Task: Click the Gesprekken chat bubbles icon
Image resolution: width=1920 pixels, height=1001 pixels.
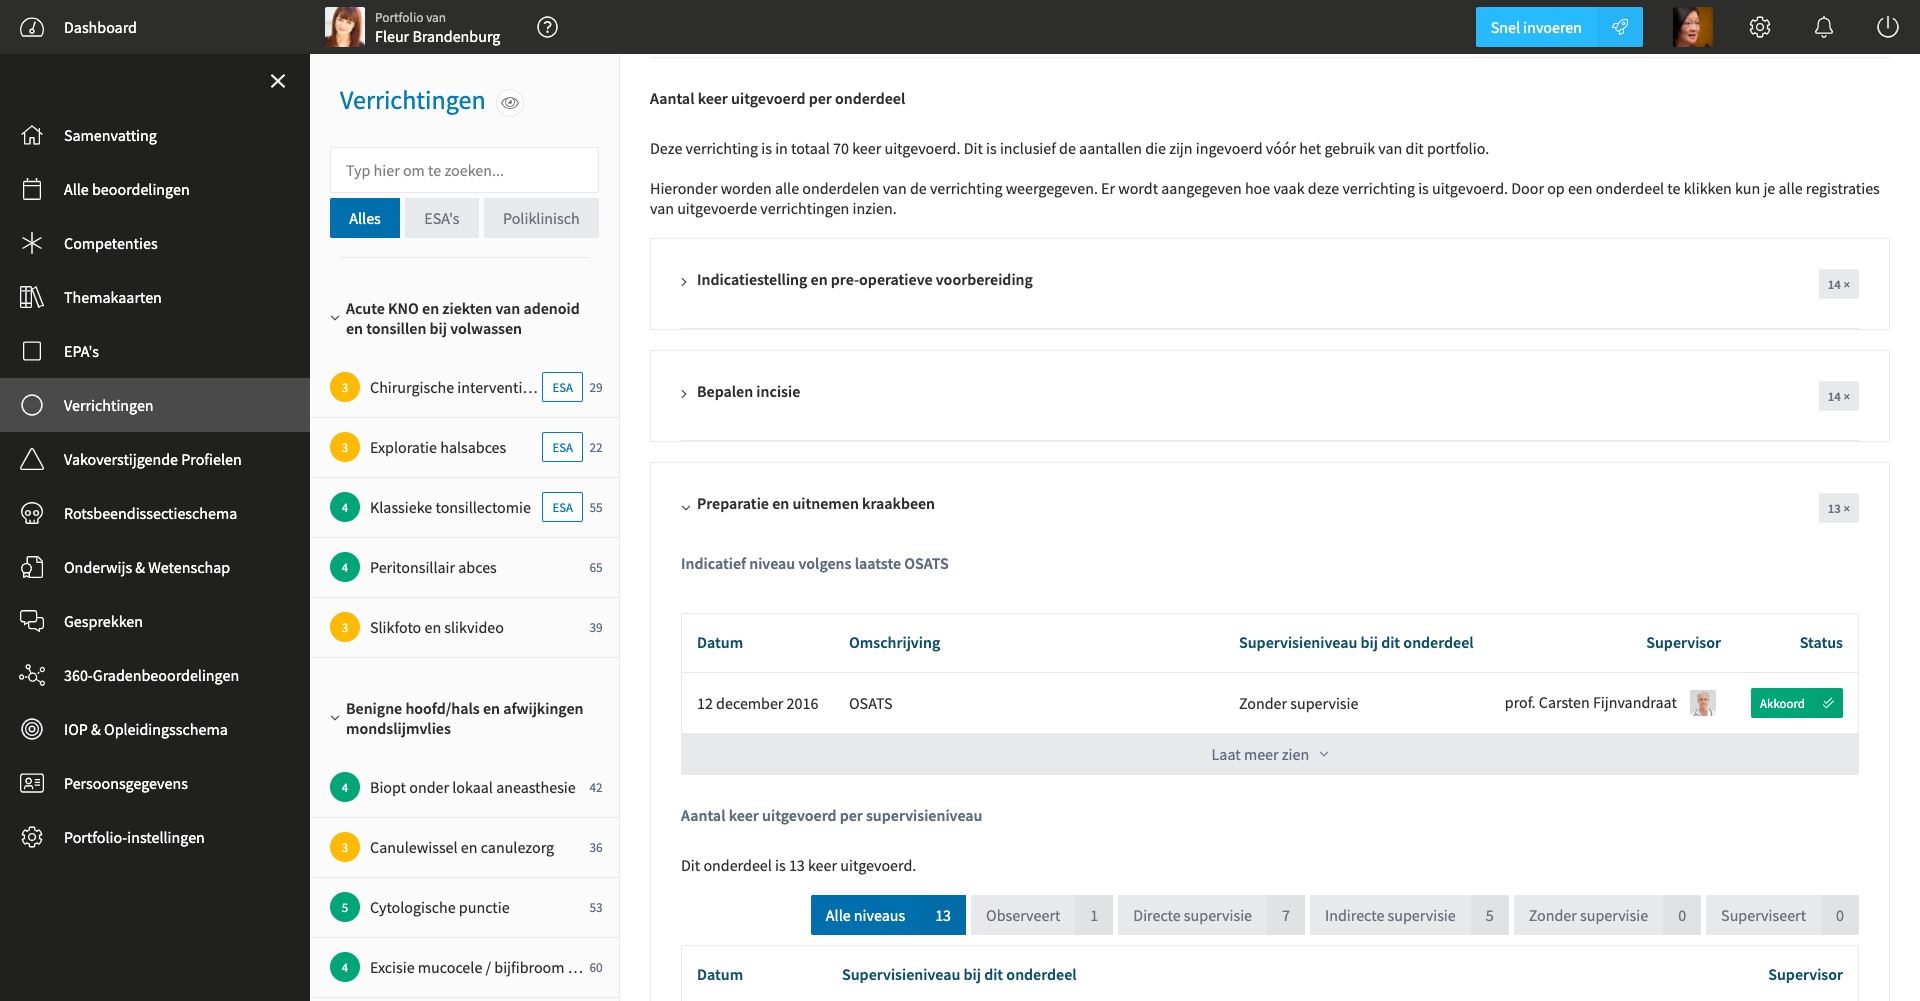Action: [32, 621]
